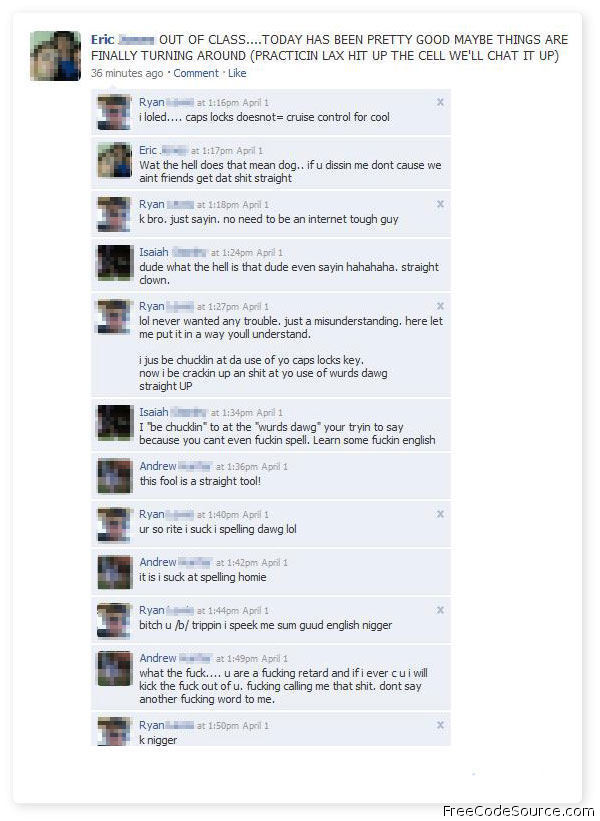Open Ryan's avatar on 1:16pm comment
The width and height of the screenshot is (600, 821).
pyautogui.click(x=114, y=112)
